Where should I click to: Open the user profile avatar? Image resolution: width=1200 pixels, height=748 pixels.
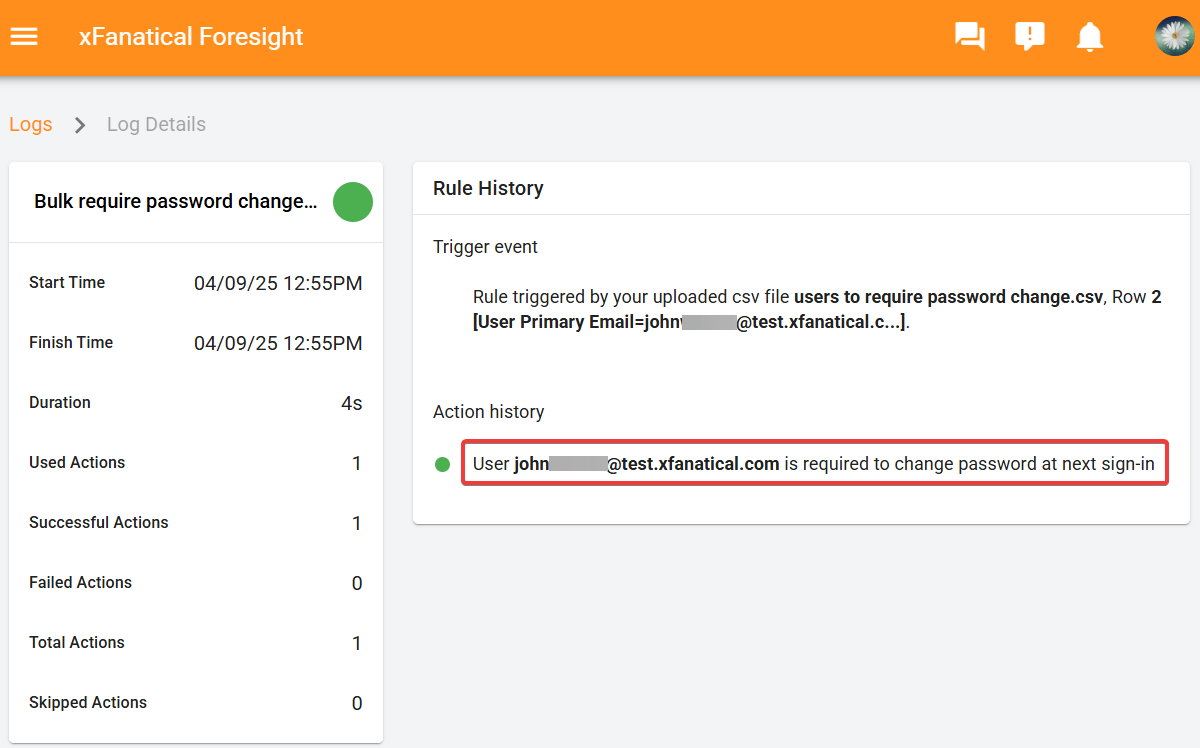1174,37
